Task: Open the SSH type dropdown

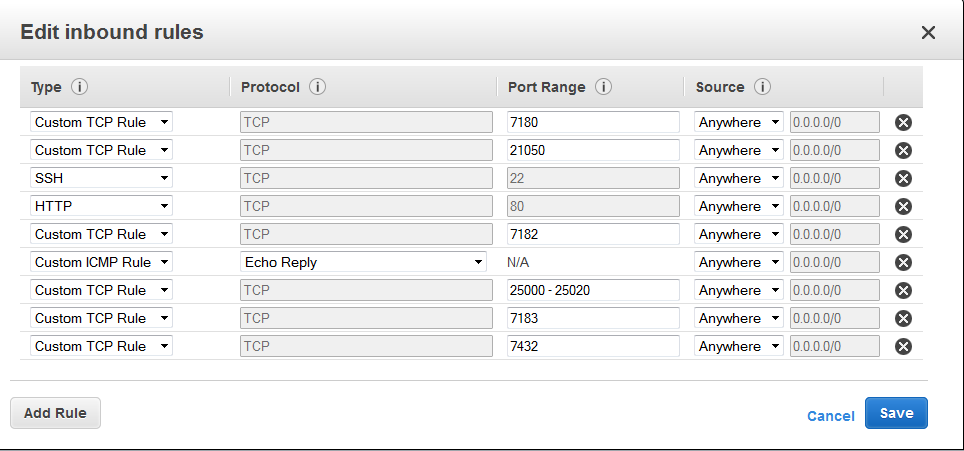Action: 101,178
